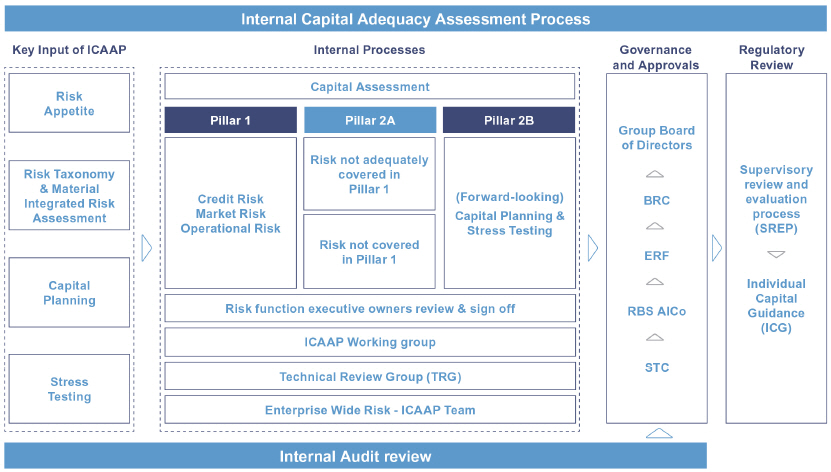The width and height of the screenshot is (831, 472).
Task: Click the up arrow above Internal Audit review bar
Action: 657,433
